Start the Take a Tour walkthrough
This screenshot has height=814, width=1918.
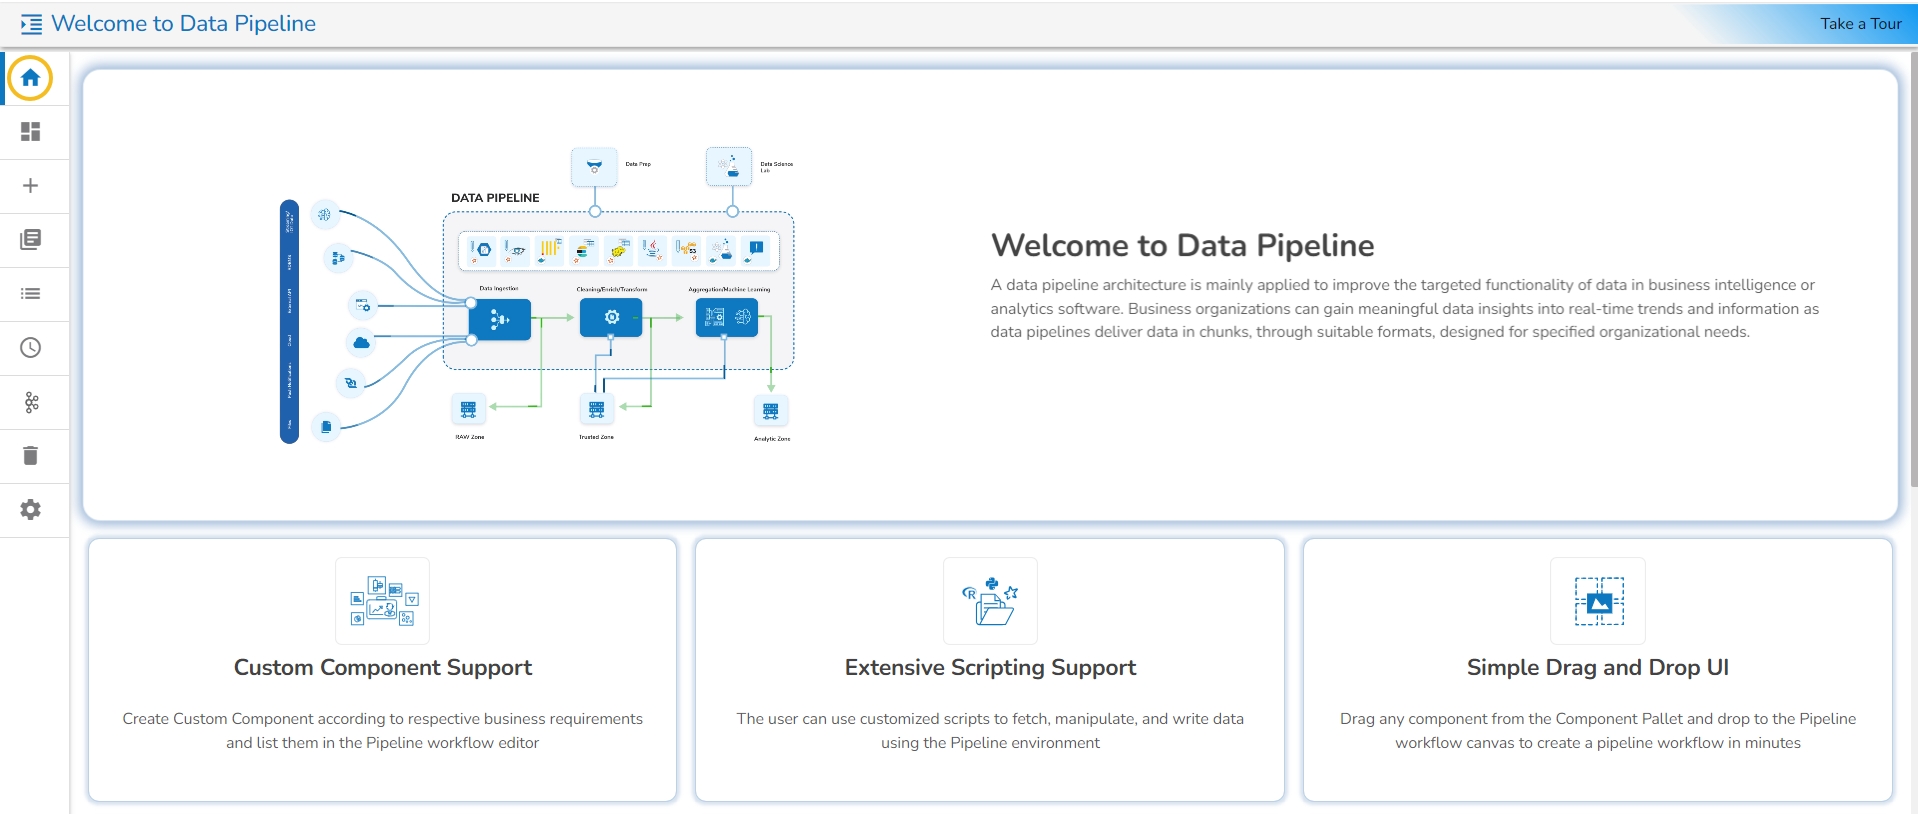[1860, 24]
